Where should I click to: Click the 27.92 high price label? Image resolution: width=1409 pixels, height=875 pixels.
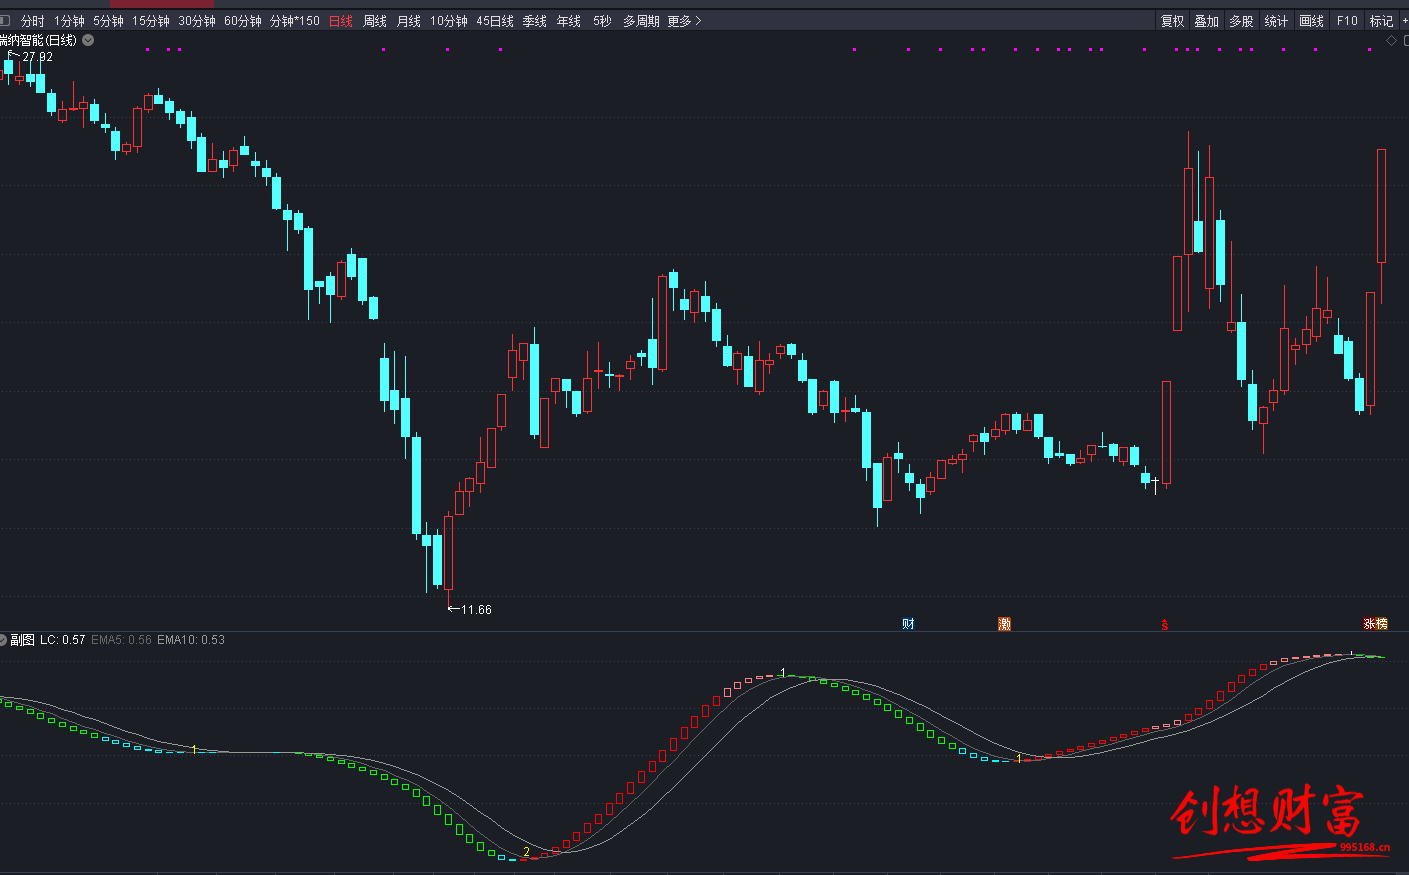[37, 57]
